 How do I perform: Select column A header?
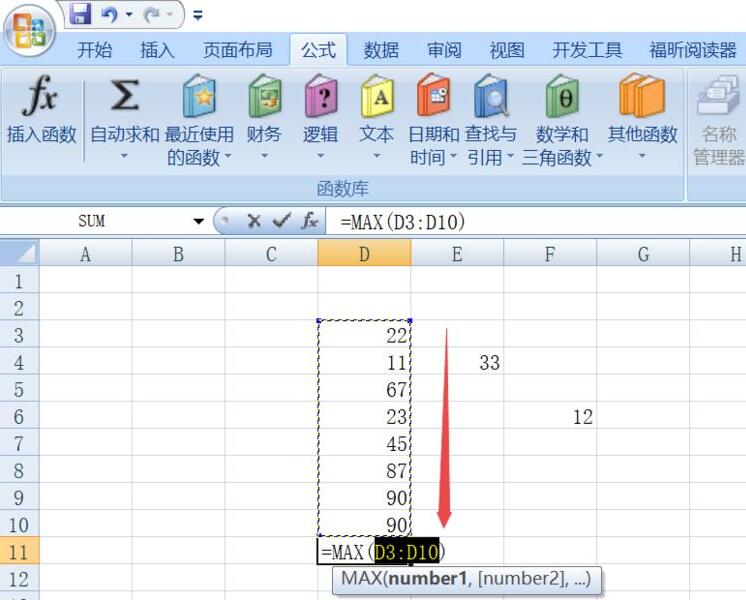(86, 253)
